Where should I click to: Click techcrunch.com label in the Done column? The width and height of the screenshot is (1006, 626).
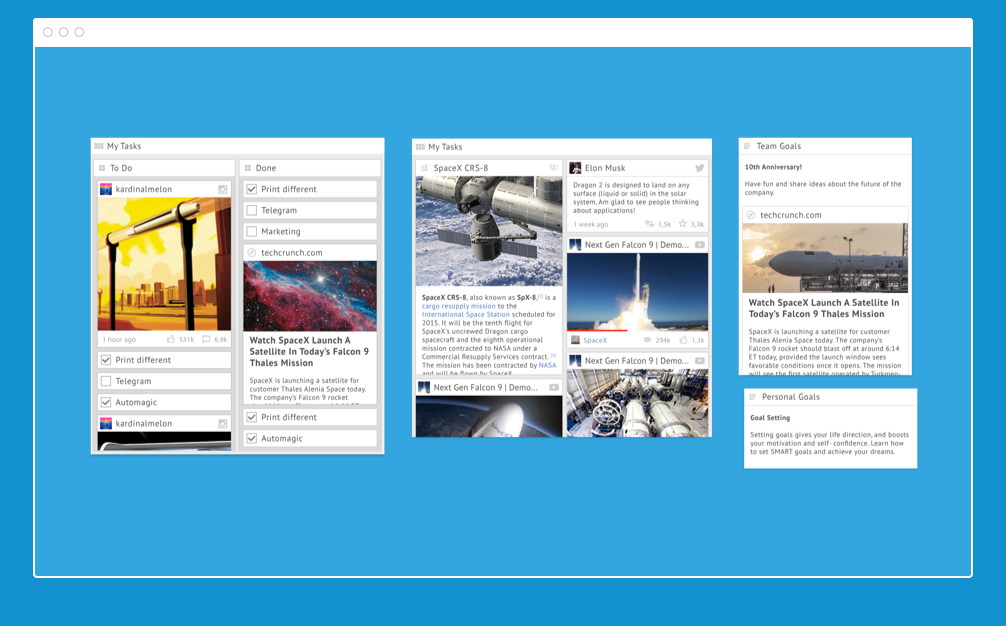pos(291,253)
